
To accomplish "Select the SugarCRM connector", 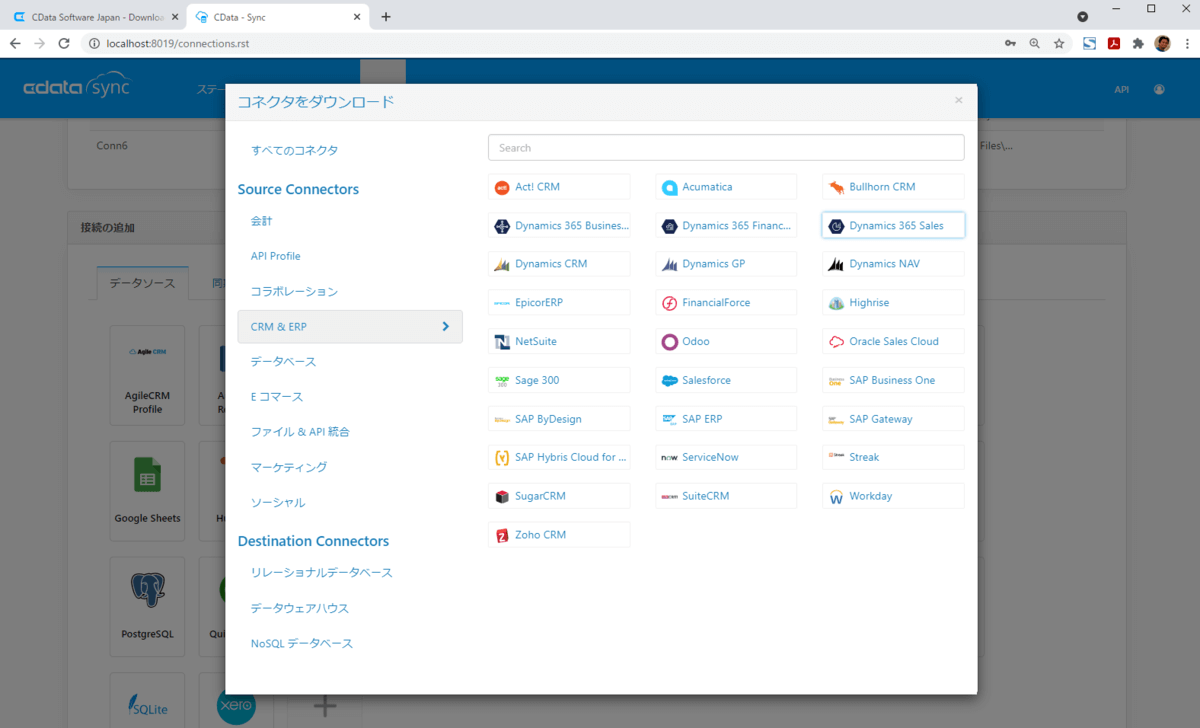I will tap(559, 496).
